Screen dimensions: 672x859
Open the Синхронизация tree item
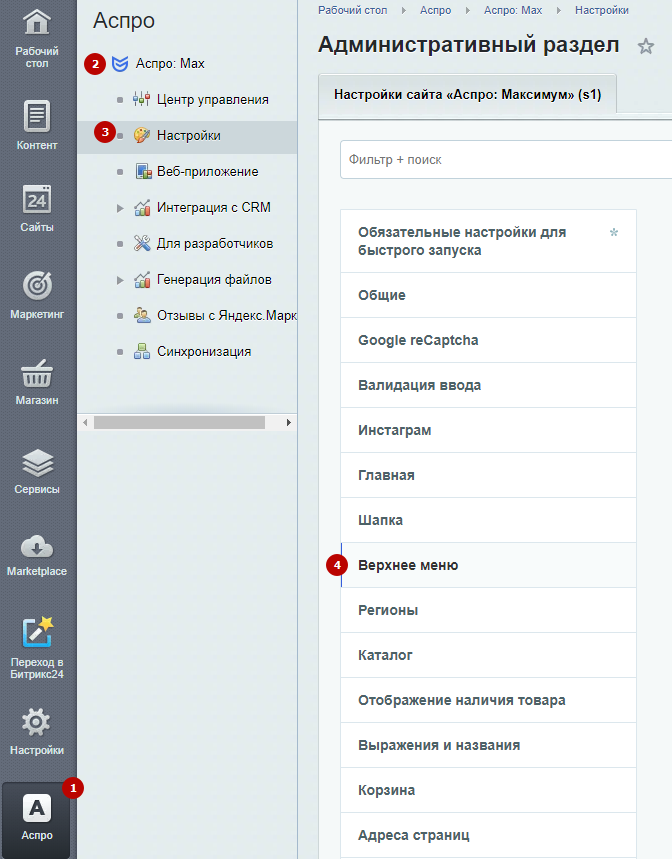(x=204, y=352)
